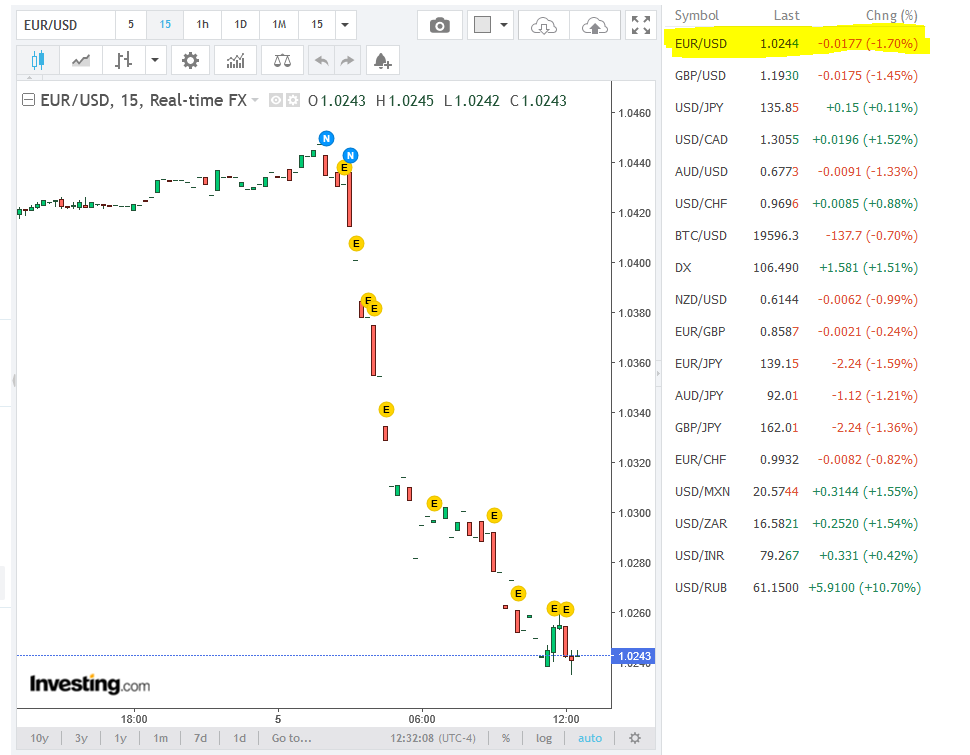Toggle series visibility eye icon in legend
Viewport: 970px width, 755px height.
coord(276,100)
